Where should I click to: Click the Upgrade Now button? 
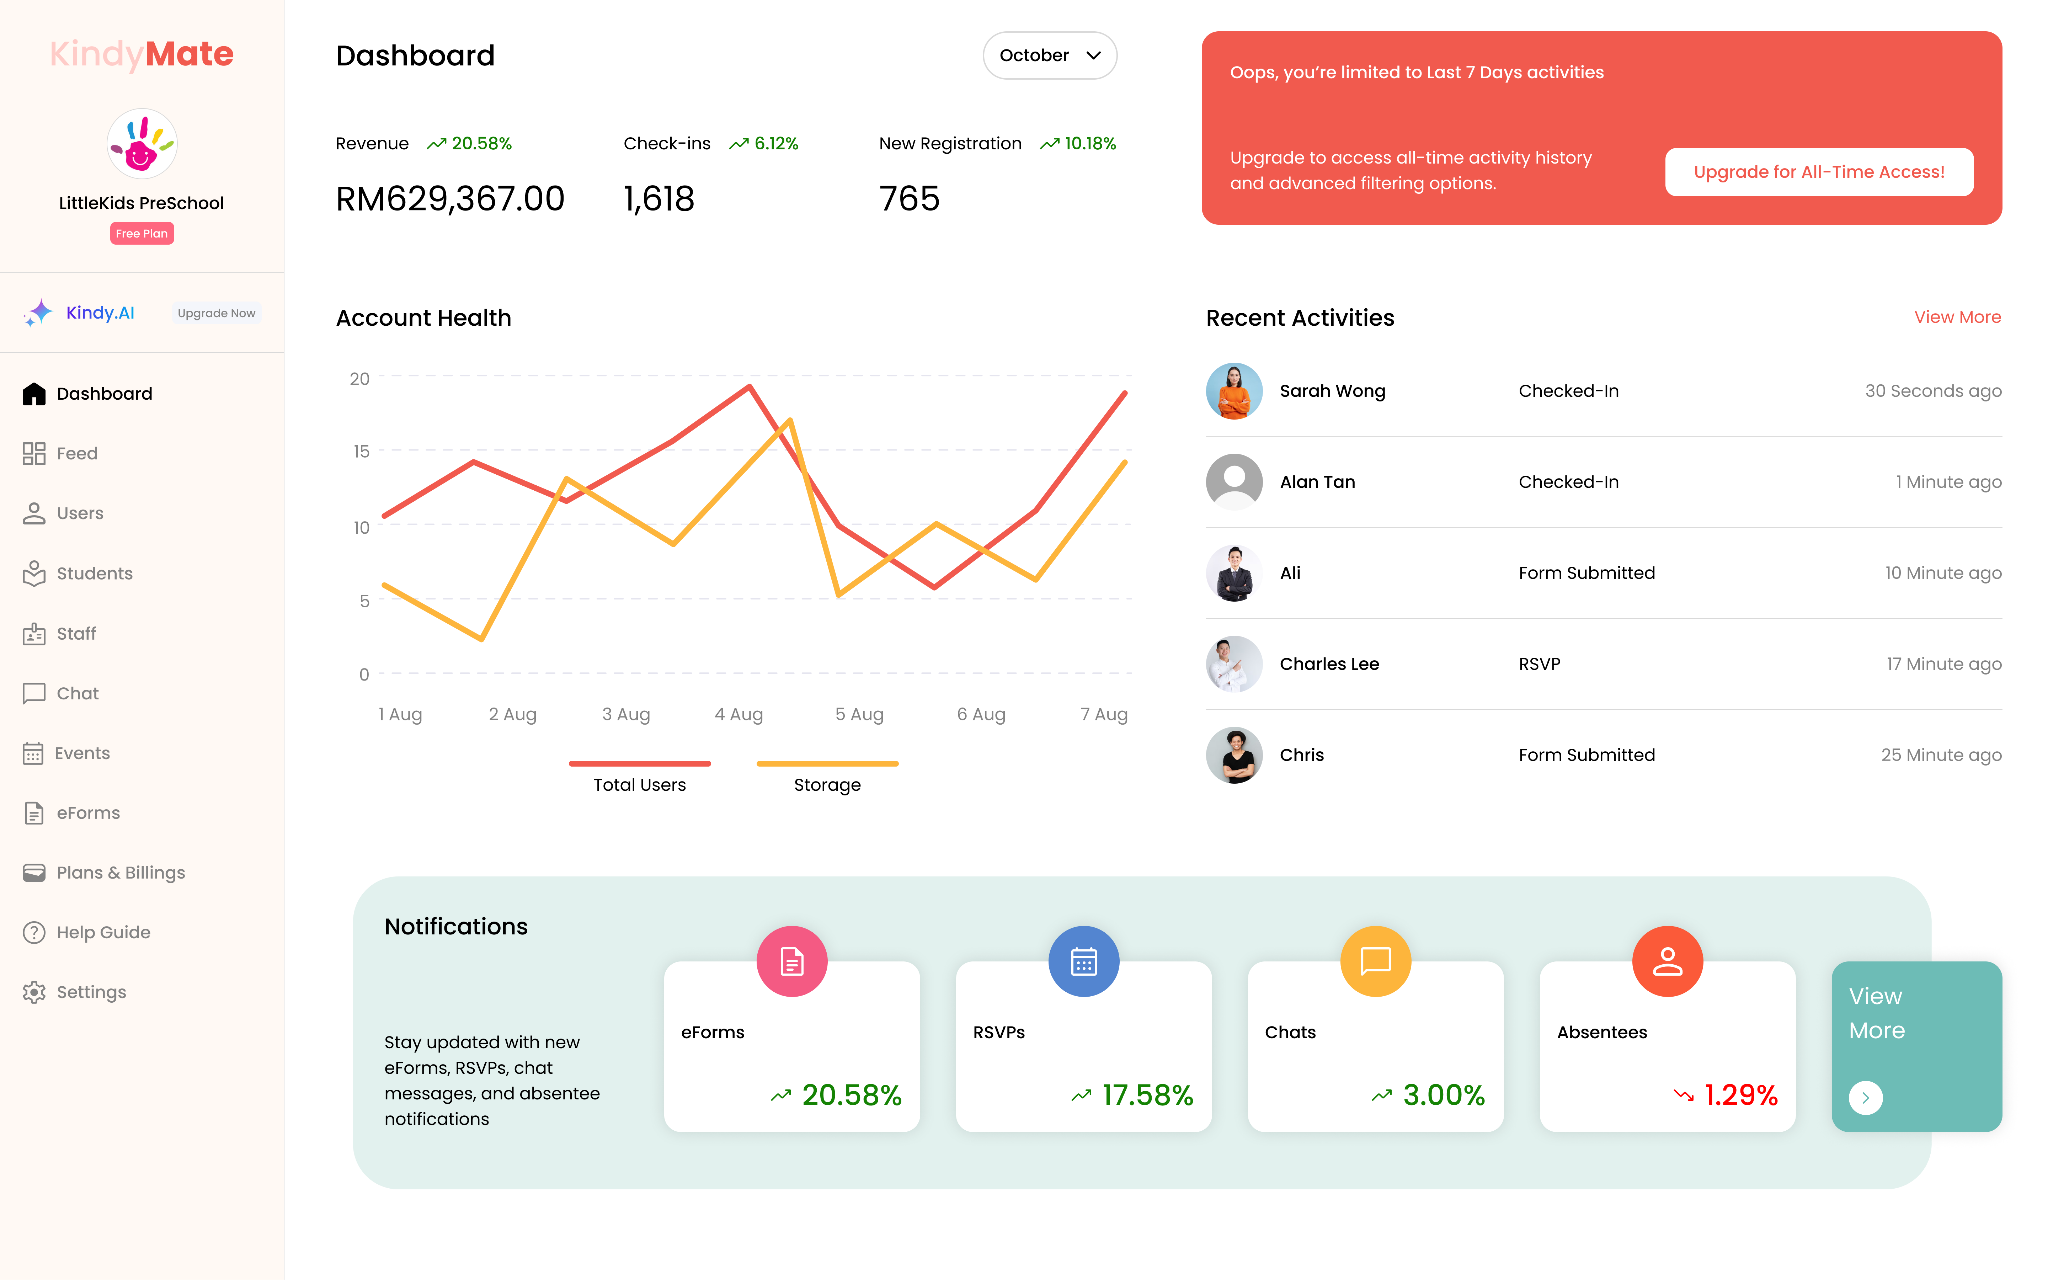(x=216, y=313)
